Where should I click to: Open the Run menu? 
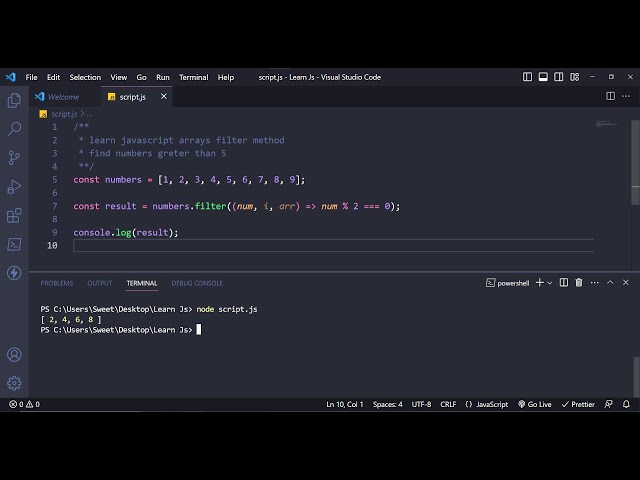163,77
